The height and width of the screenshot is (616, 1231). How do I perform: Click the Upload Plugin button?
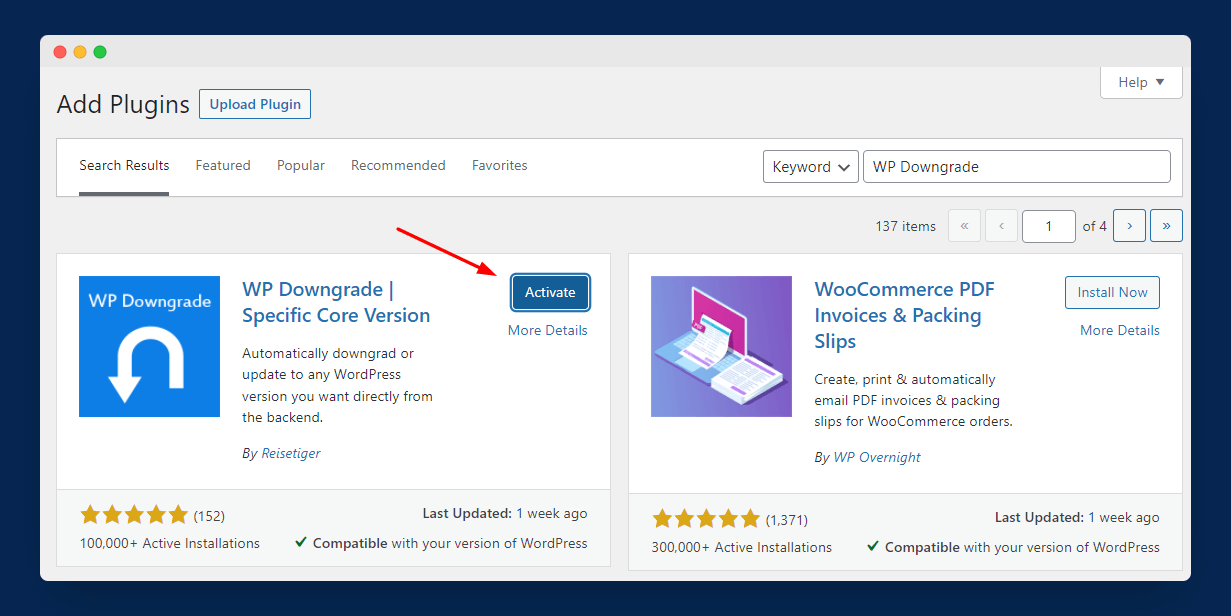(255, 104)
